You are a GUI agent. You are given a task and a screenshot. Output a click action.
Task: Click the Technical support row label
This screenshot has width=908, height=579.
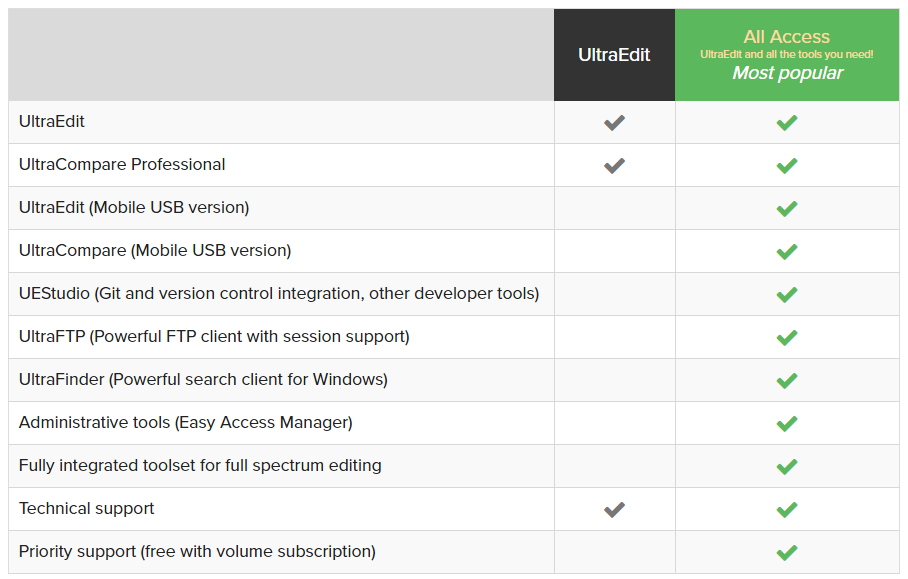87,508
